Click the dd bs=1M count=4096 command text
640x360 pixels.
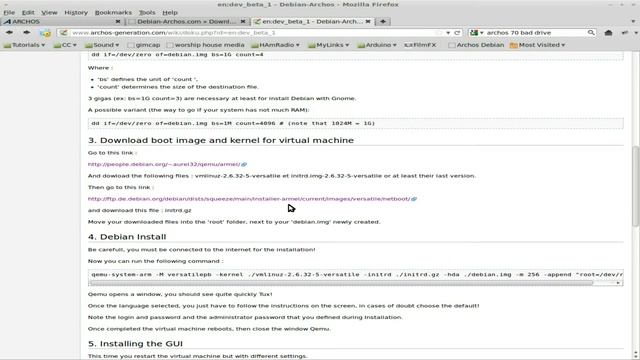coord(233,123)
